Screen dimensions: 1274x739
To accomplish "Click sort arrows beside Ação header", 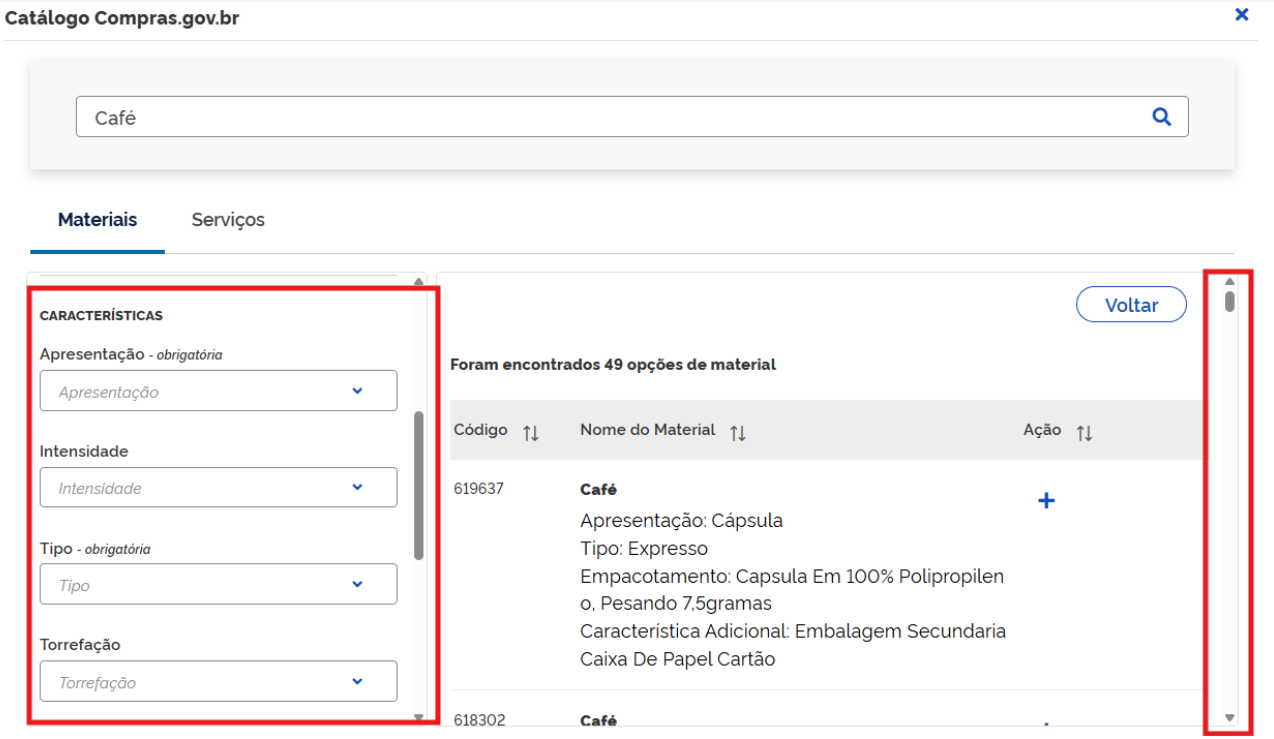I will (x=1084, y=432).
